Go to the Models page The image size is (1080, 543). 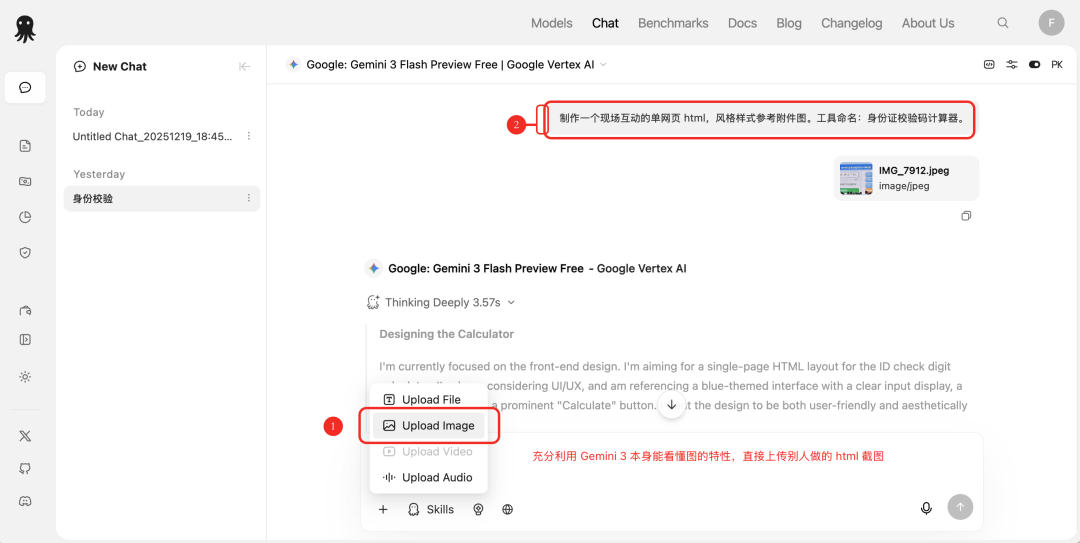(552, 23)
